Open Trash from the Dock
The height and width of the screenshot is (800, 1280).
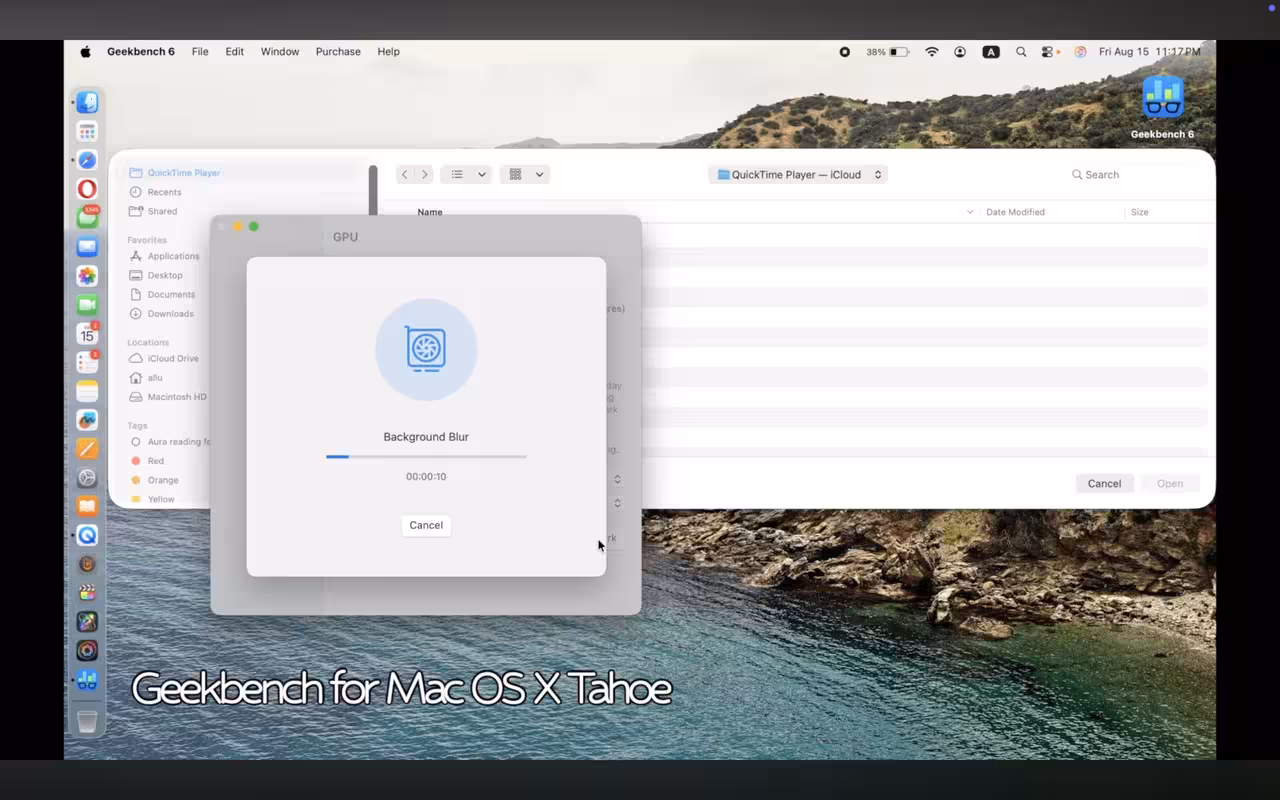pos(87,722)
